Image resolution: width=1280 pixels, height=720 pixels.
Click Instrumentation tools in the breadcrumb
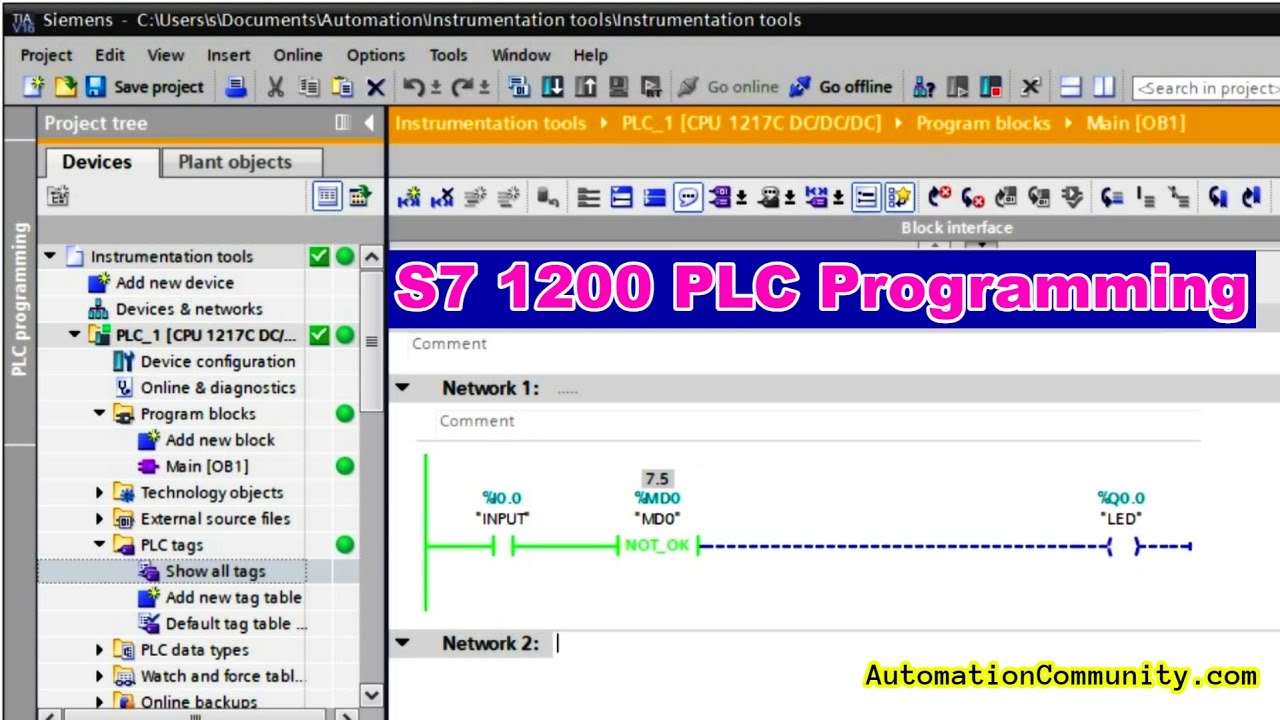490,123
